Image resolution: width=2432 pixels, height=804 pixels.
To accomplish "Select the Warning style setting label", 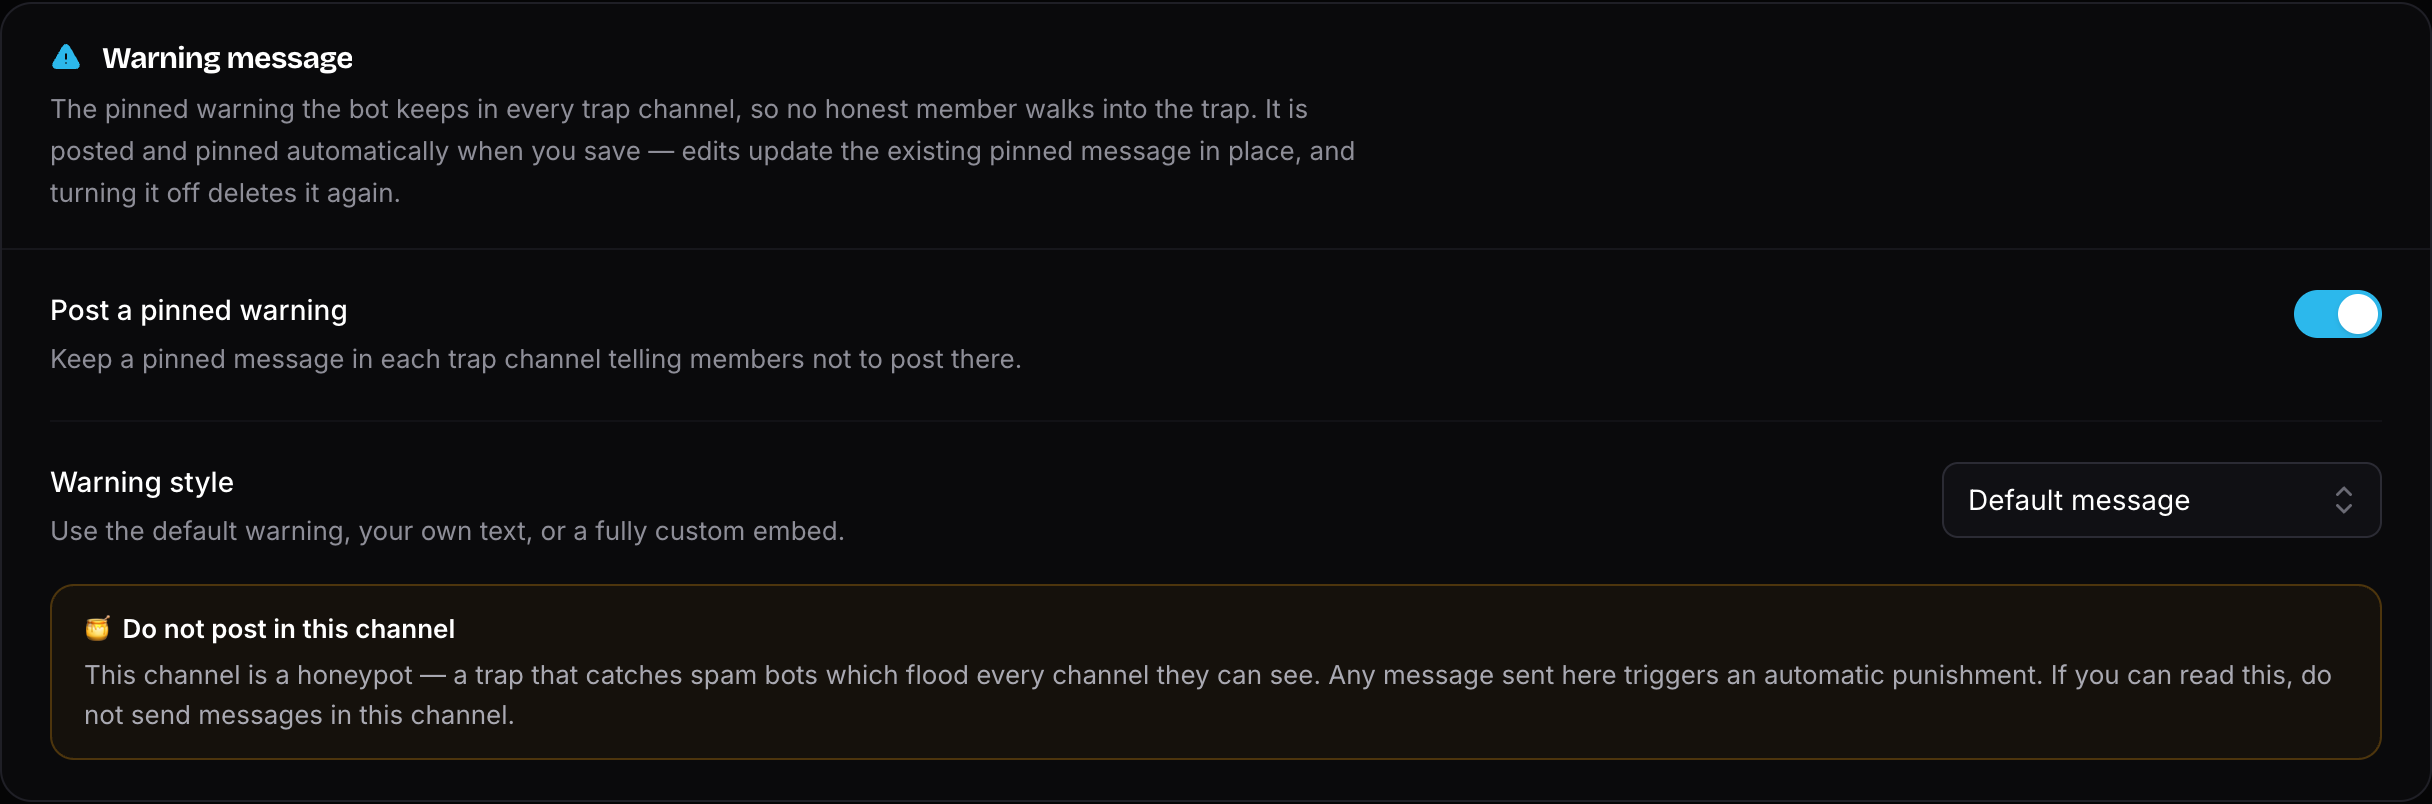I will [142, 483].
